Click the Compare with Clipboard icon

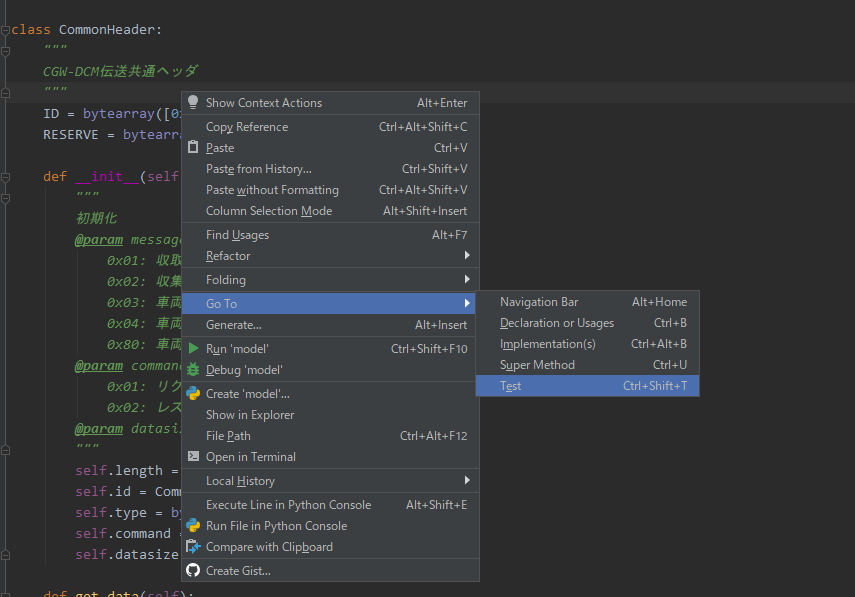192,546
